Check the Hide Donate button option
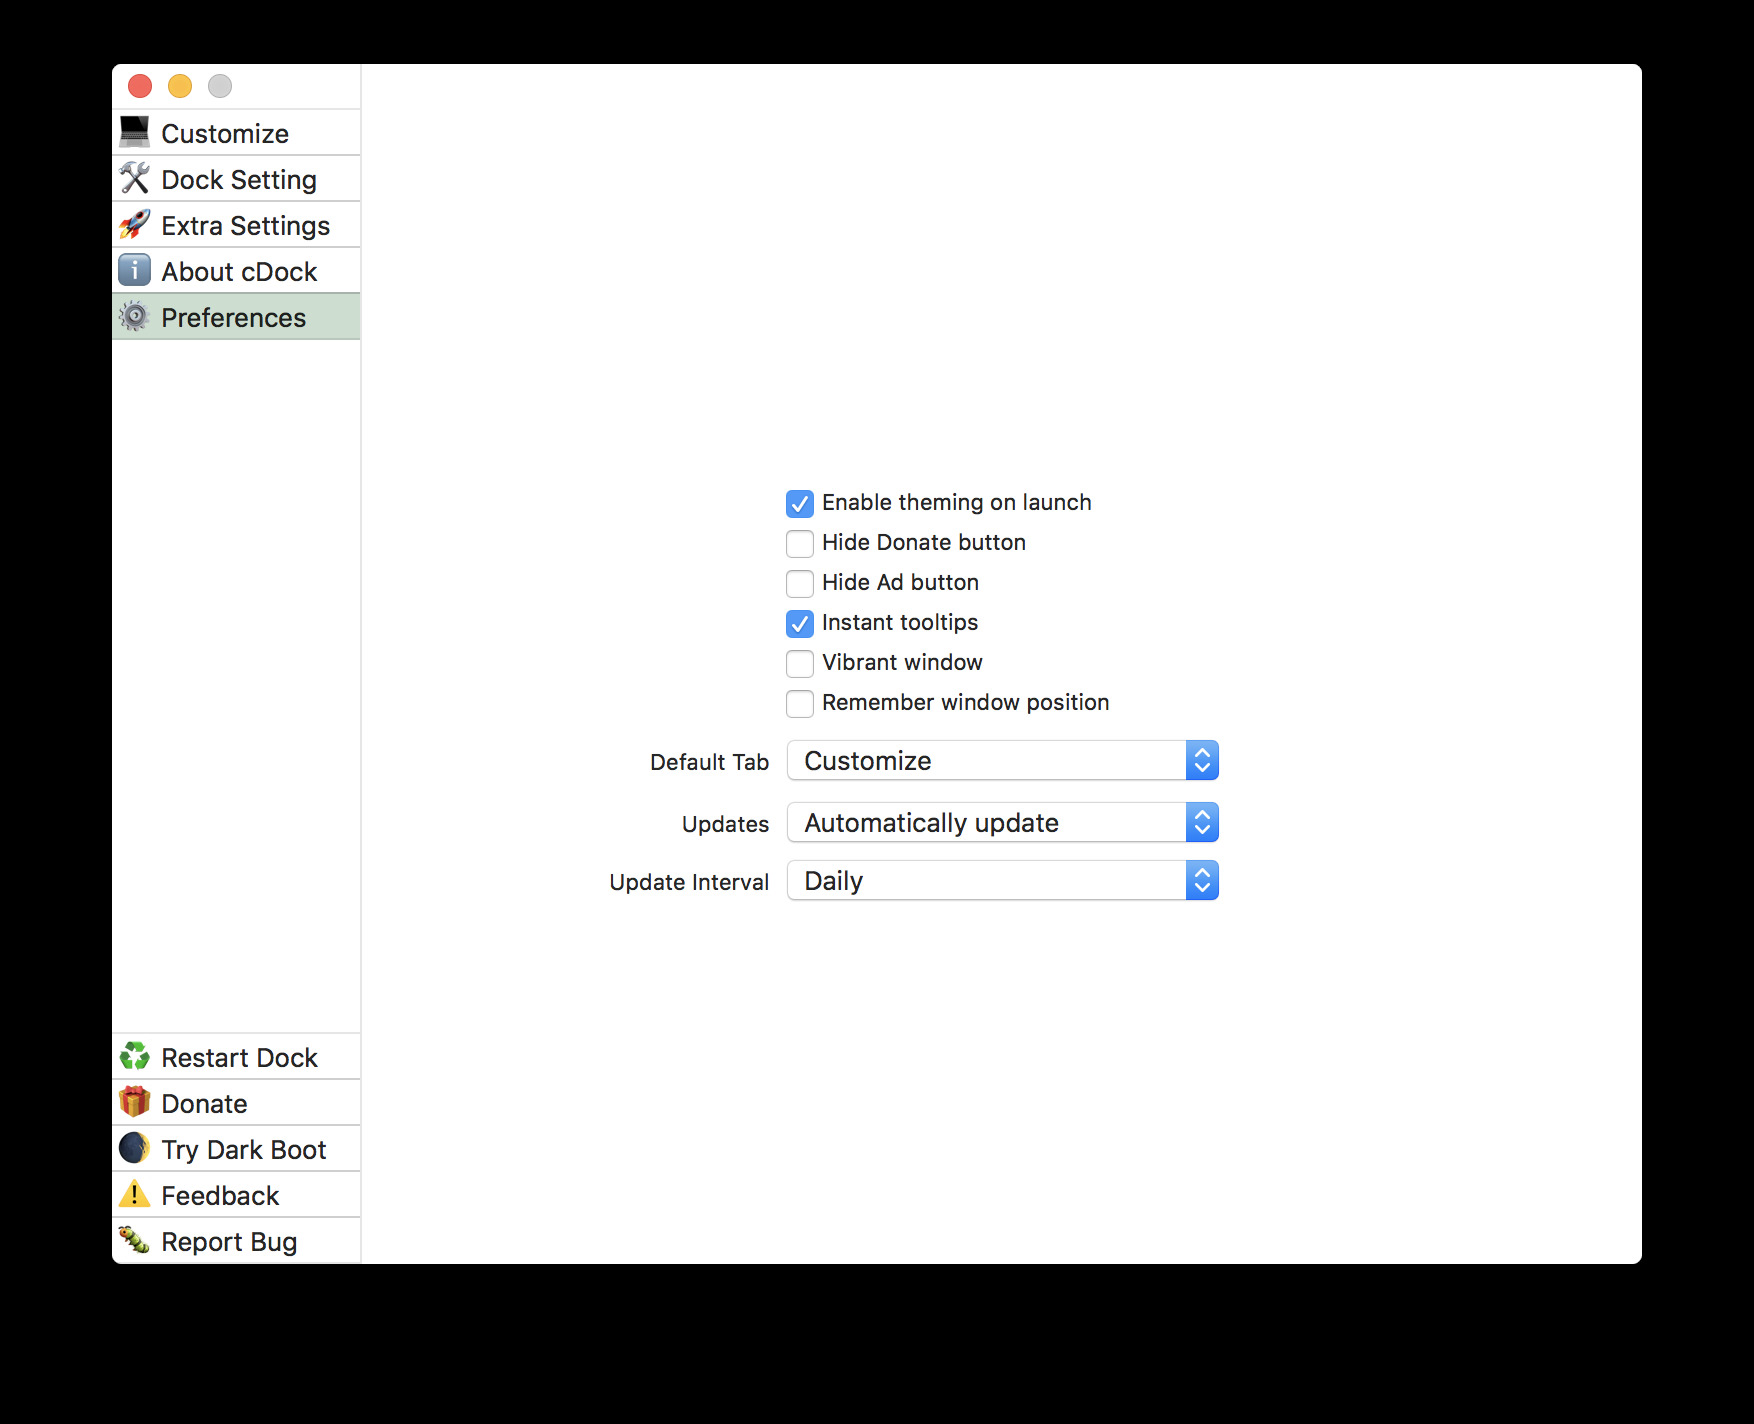1754x1424 pixels. [x=800, y=543]
